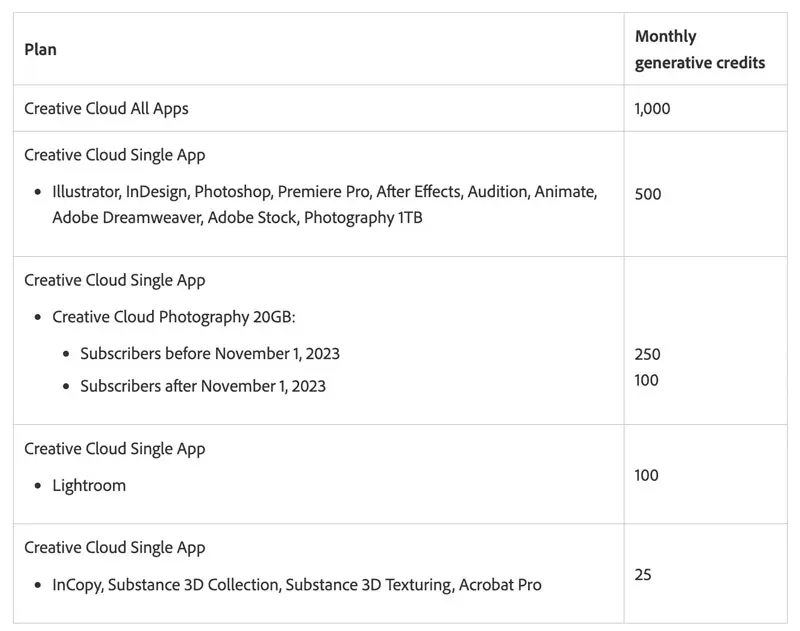This screenshot has width=800, height=631.
Task: Click the "1,000" credits value
Action: [652, 109]
